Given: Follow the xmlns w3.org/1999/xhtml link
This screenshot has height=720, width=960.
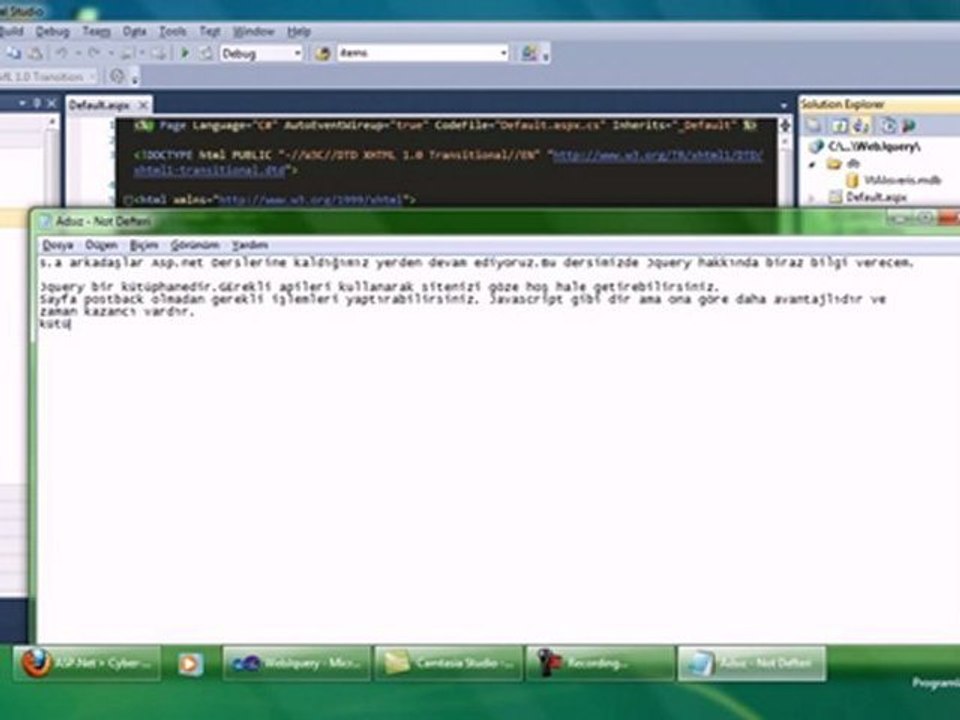Looking at the screenshot, I should point(310,200).
